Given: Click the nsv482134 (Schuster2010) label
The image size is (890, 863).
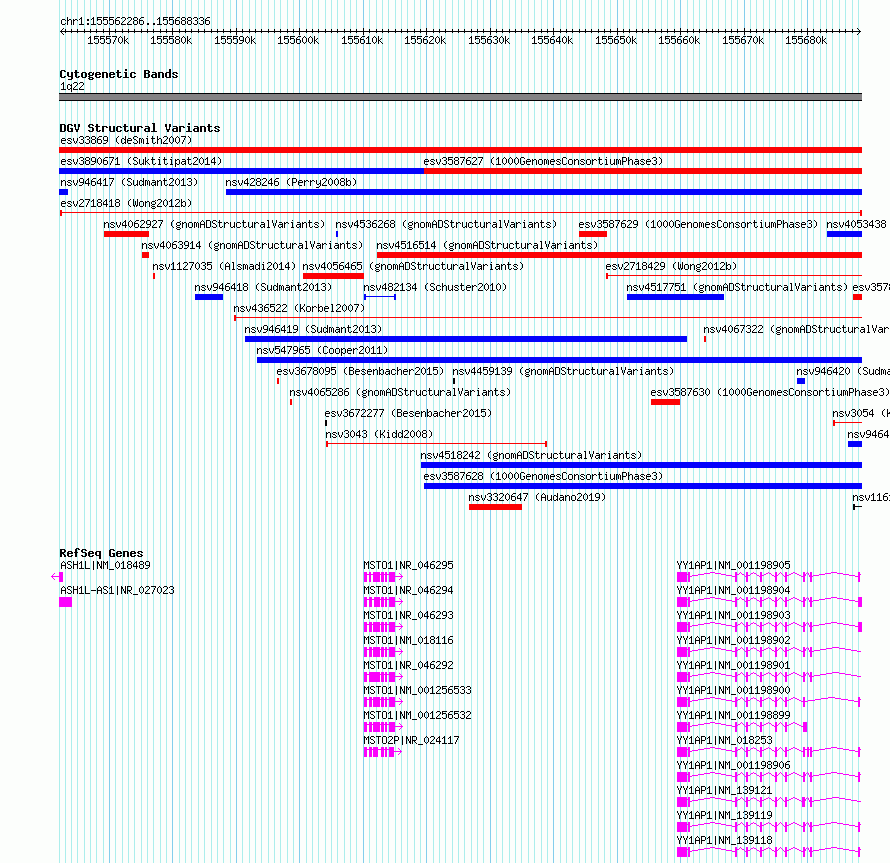Looking at the screenshot, I should (x=435, y=287).
